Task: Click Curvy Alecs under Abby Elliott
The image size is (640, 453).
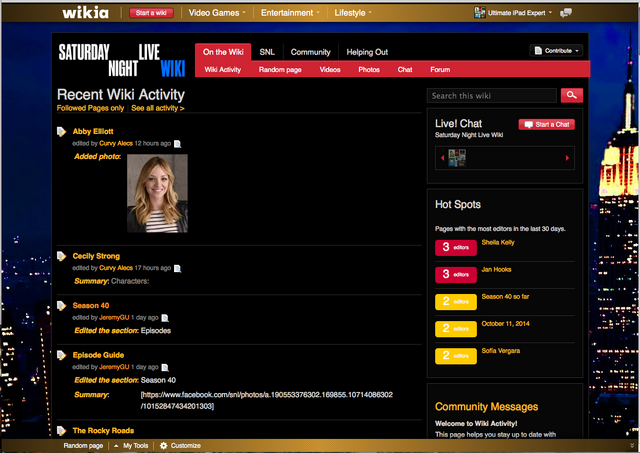Action: click(x=116, y=143)
